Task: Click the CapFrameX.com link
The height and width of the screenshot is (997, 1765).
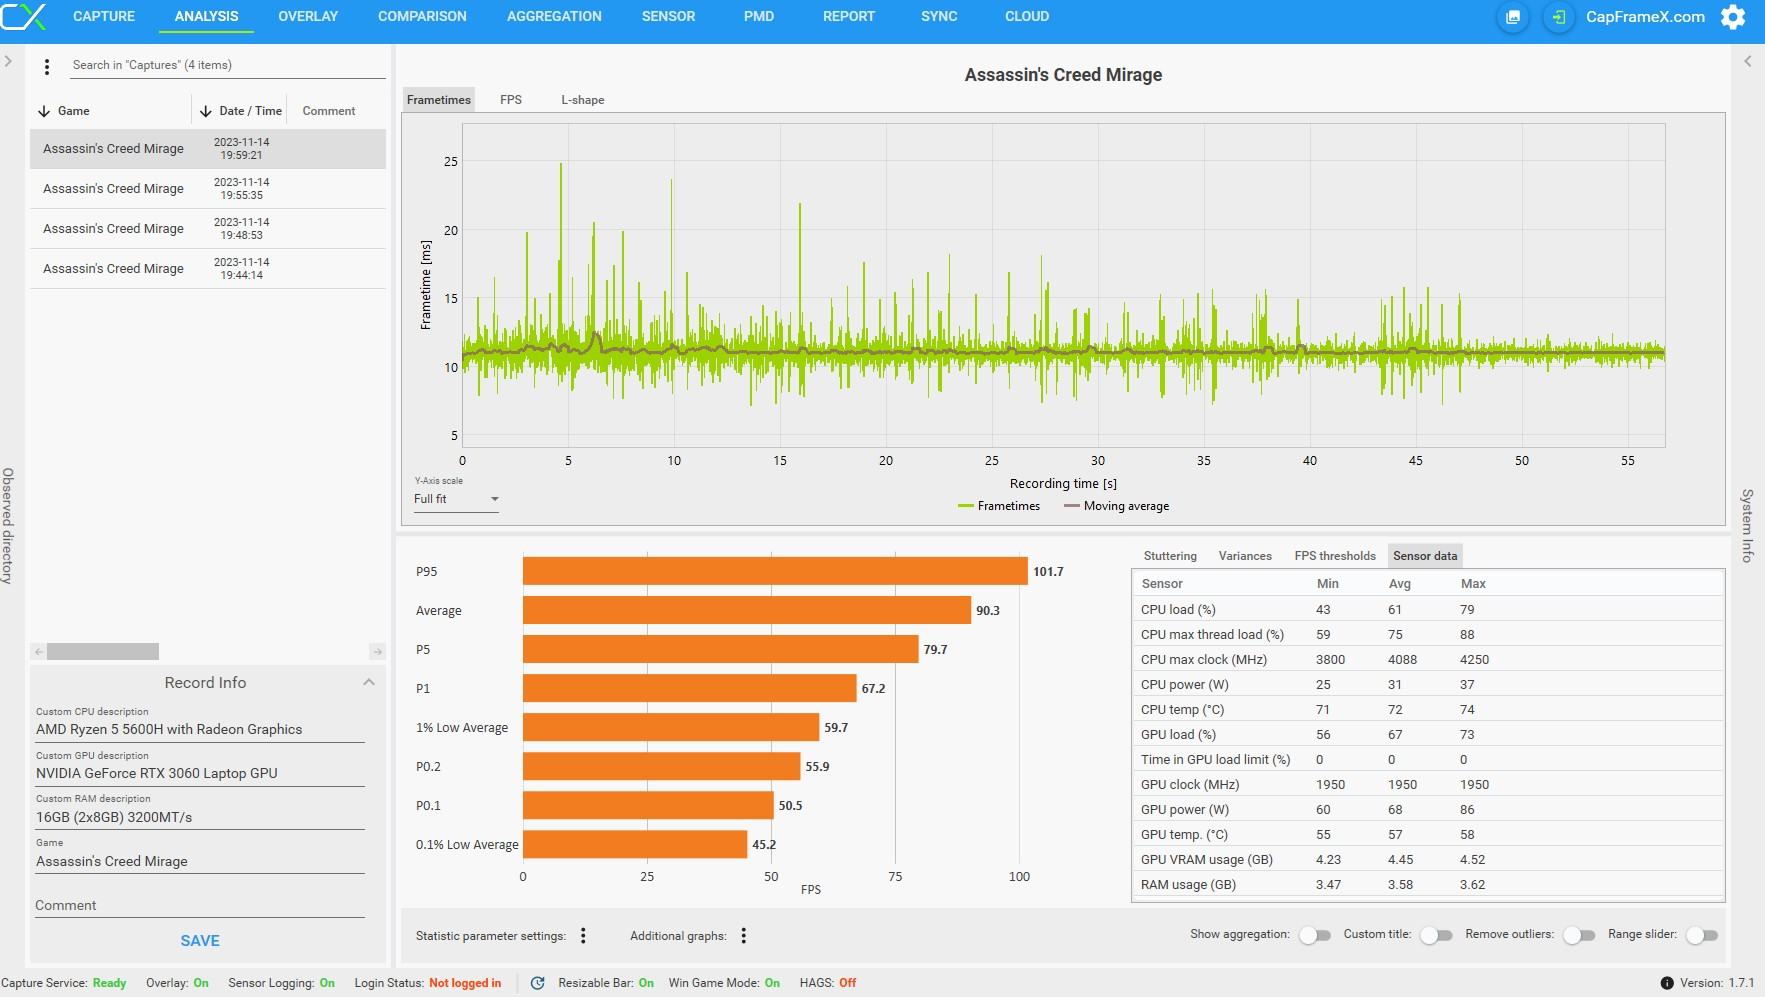Action: click(1645, 17)
